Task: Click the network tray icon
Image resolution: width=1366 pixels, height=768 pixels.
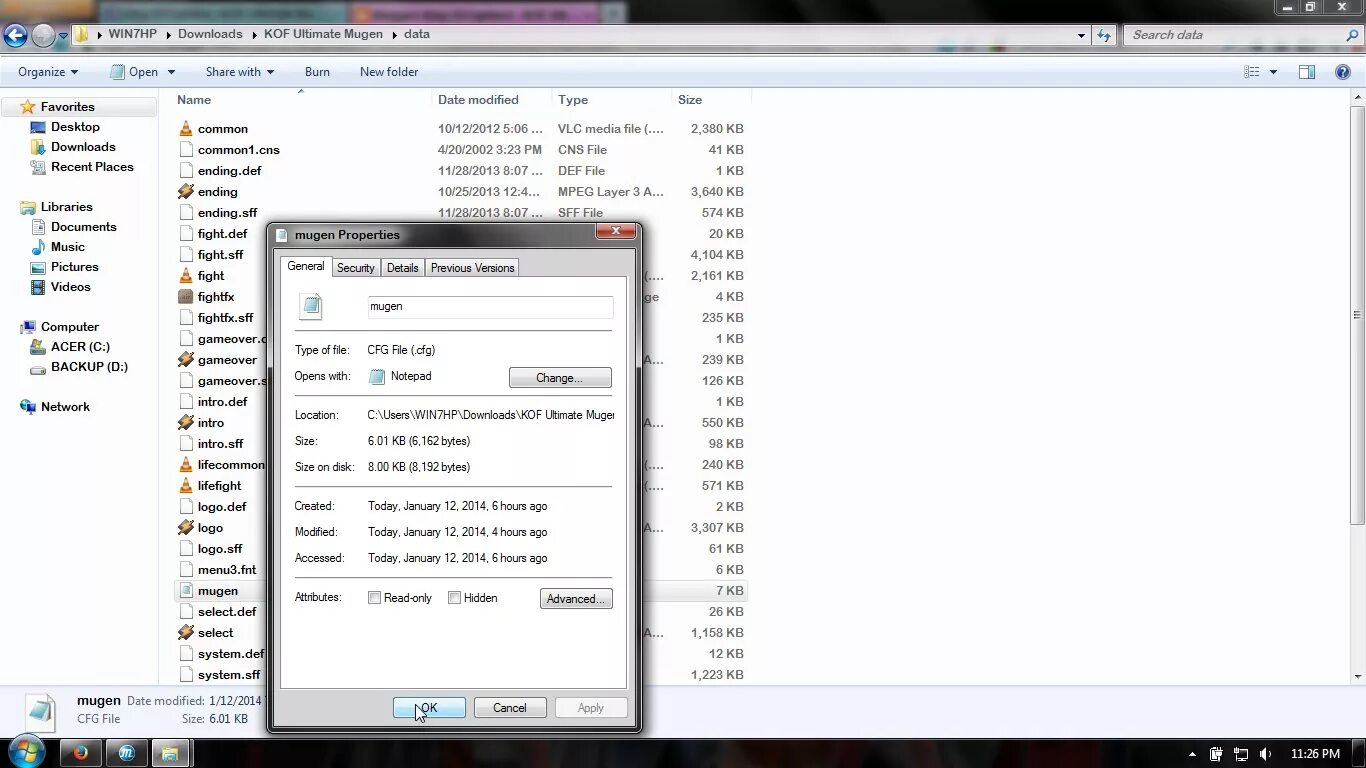Action: [x=1241, y=754]
